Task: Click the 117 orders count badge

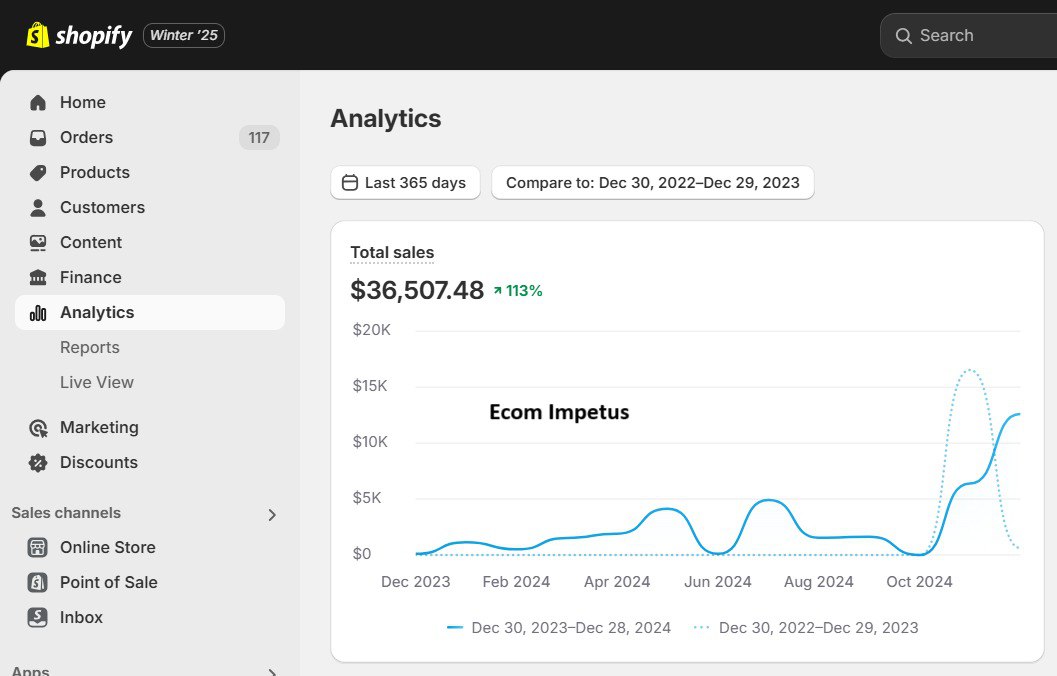Action: coord(259,137)
